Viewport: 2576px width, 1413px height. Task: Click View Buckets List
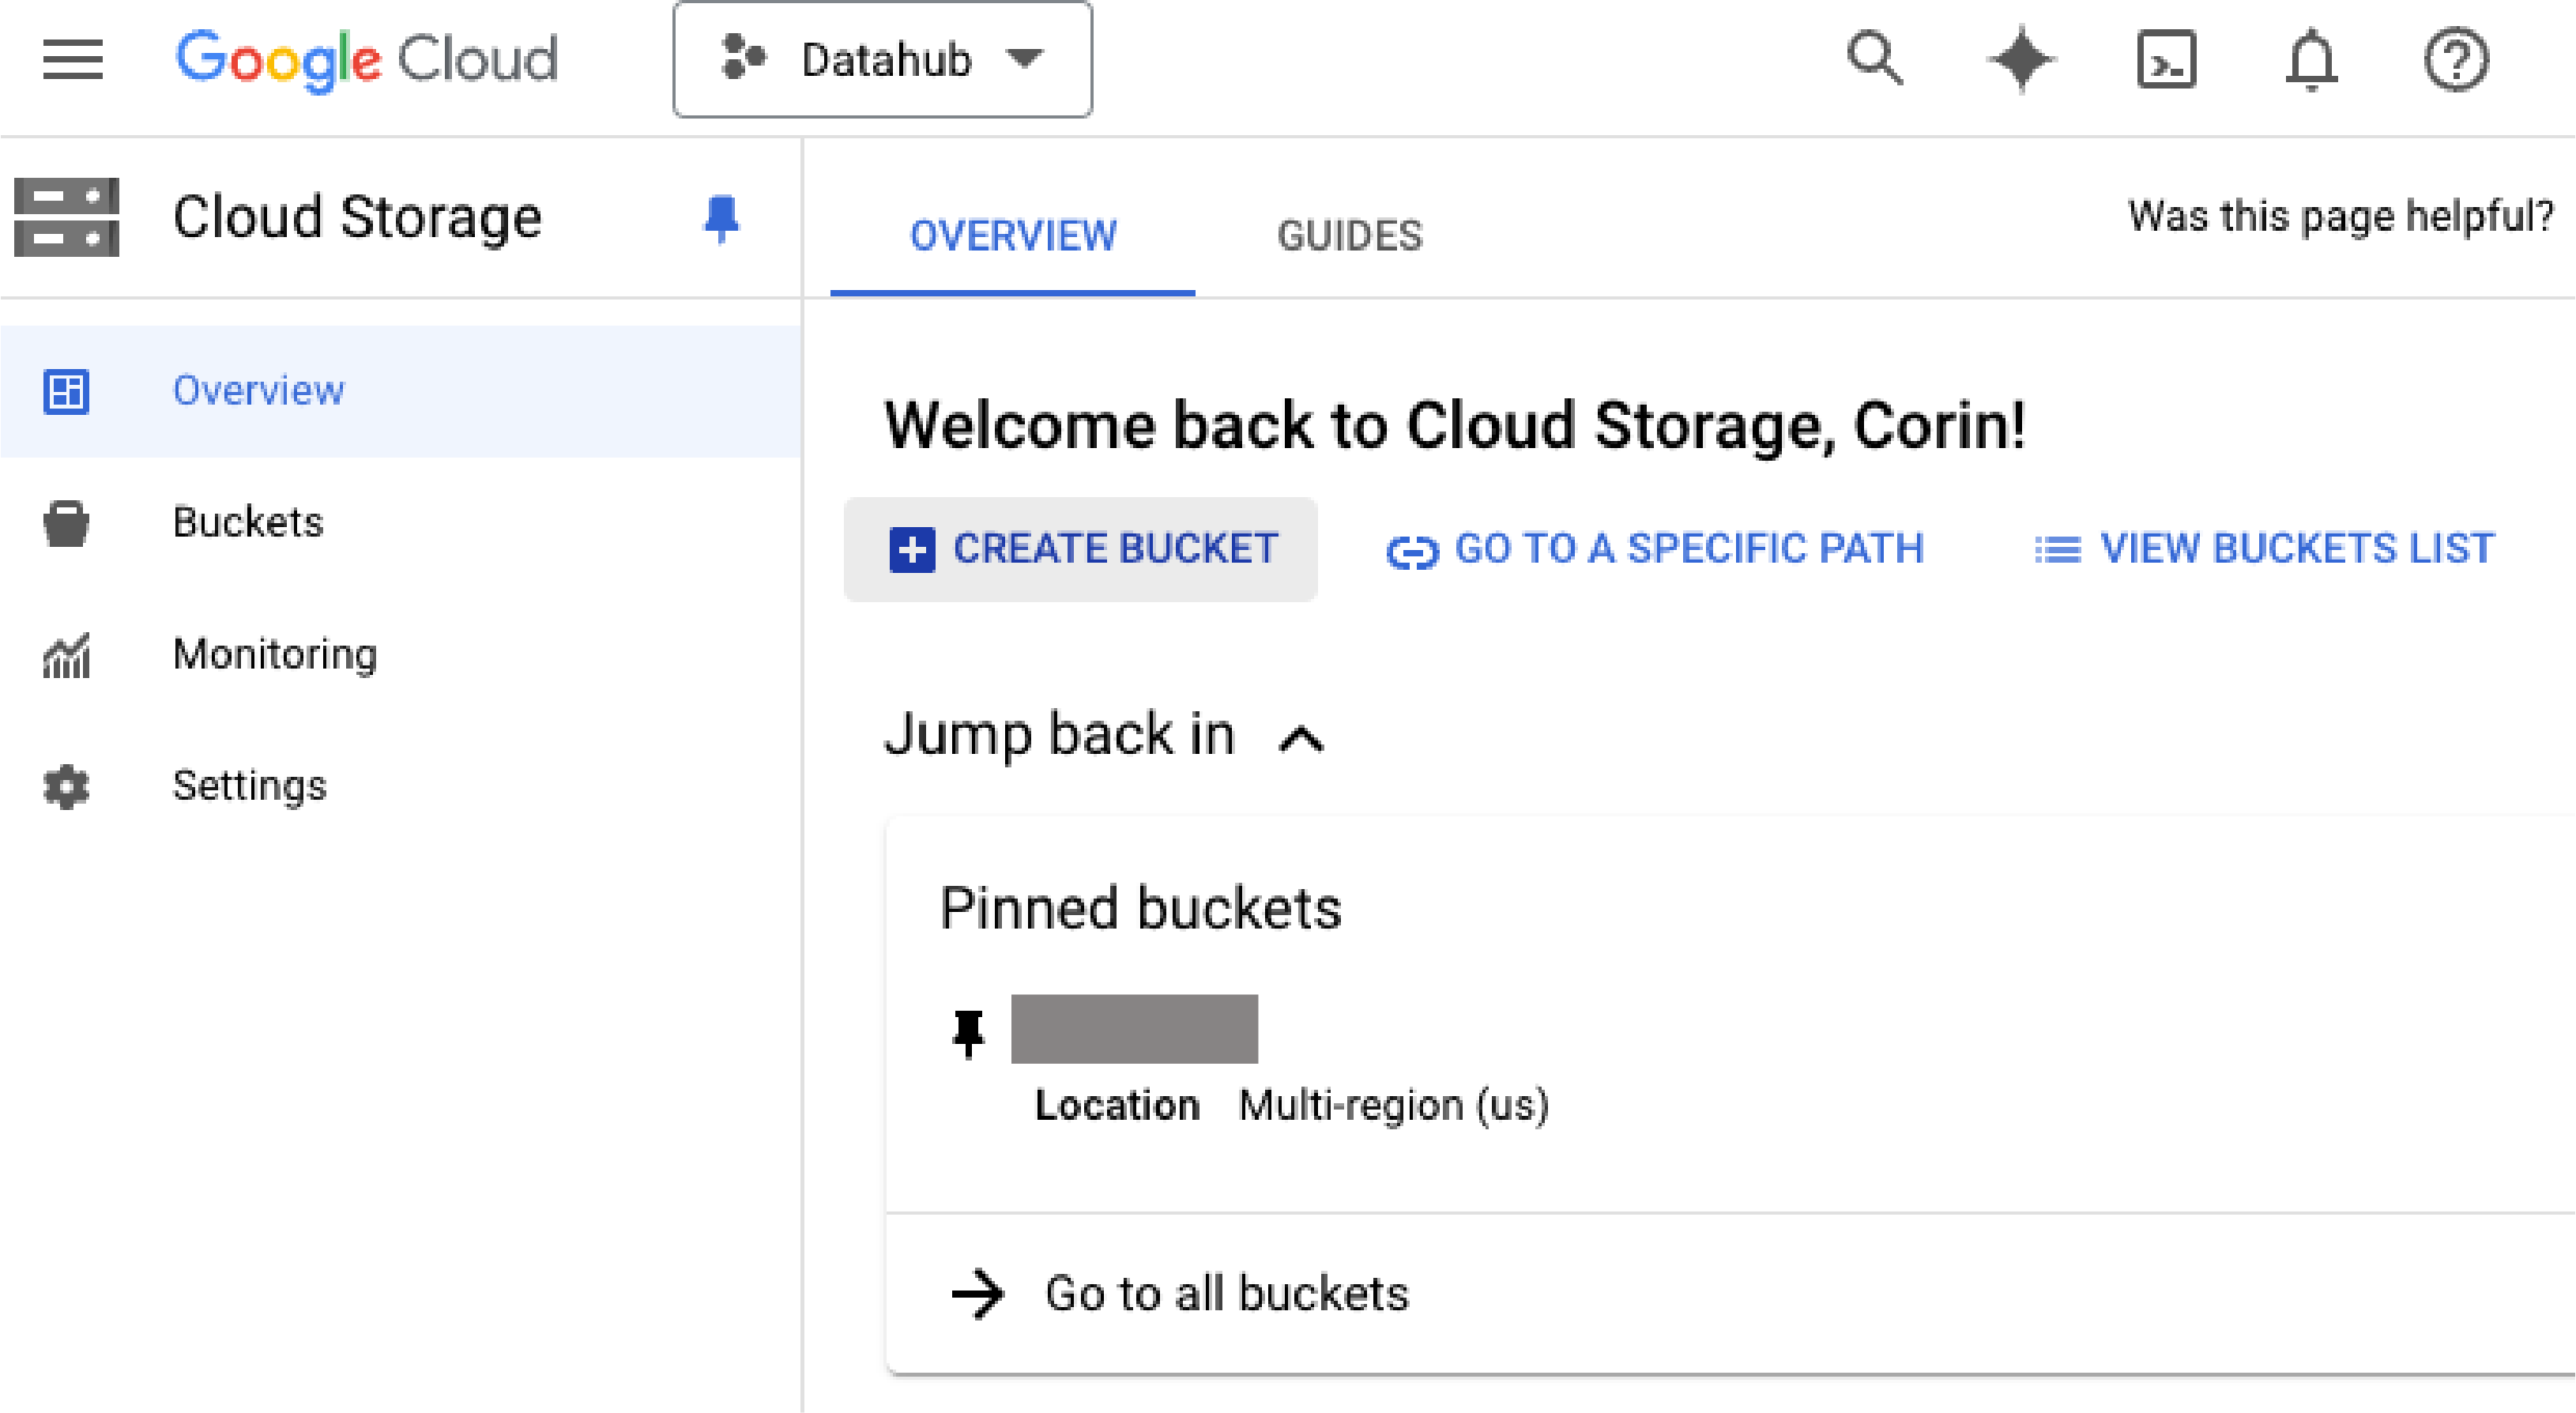click(x=2265, y=549)
